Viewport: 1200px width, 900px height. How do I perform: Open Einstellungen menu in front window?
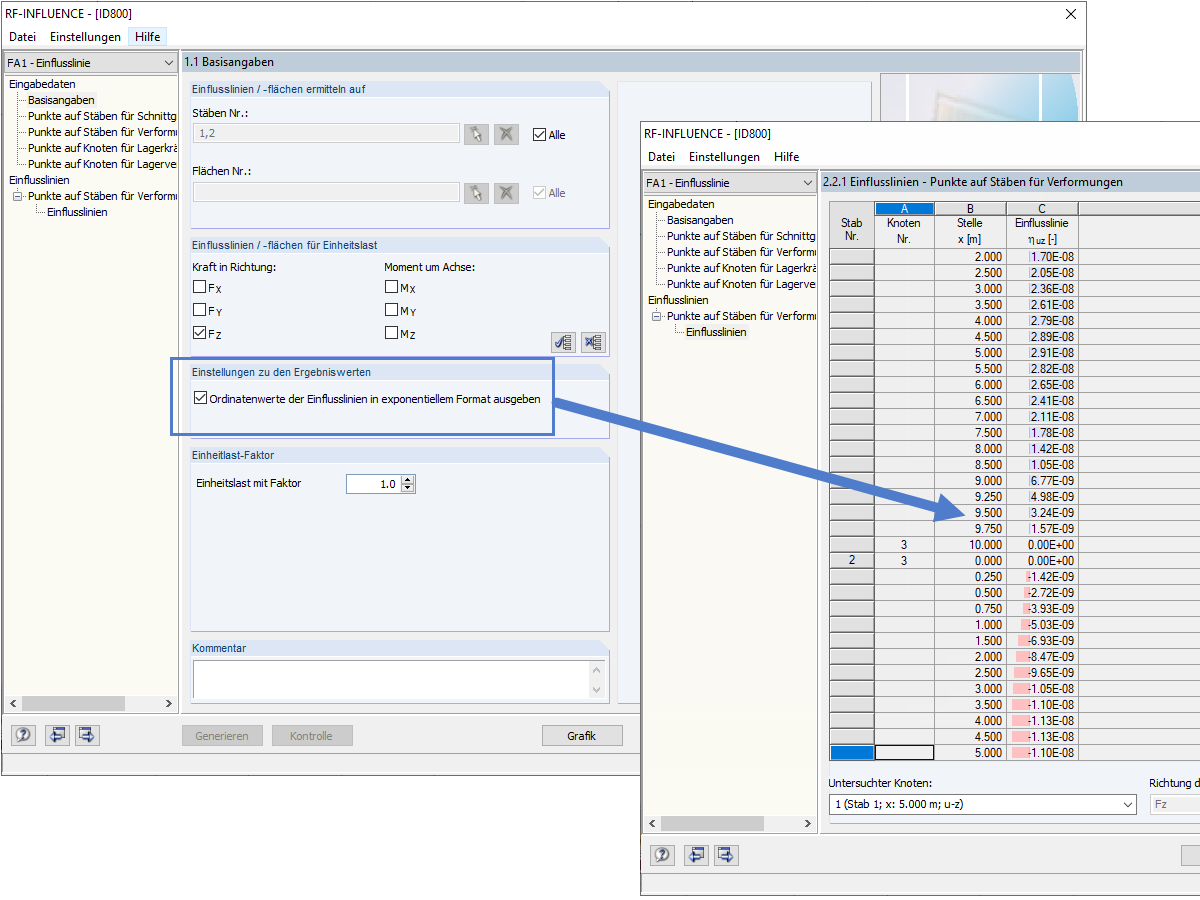724,157
